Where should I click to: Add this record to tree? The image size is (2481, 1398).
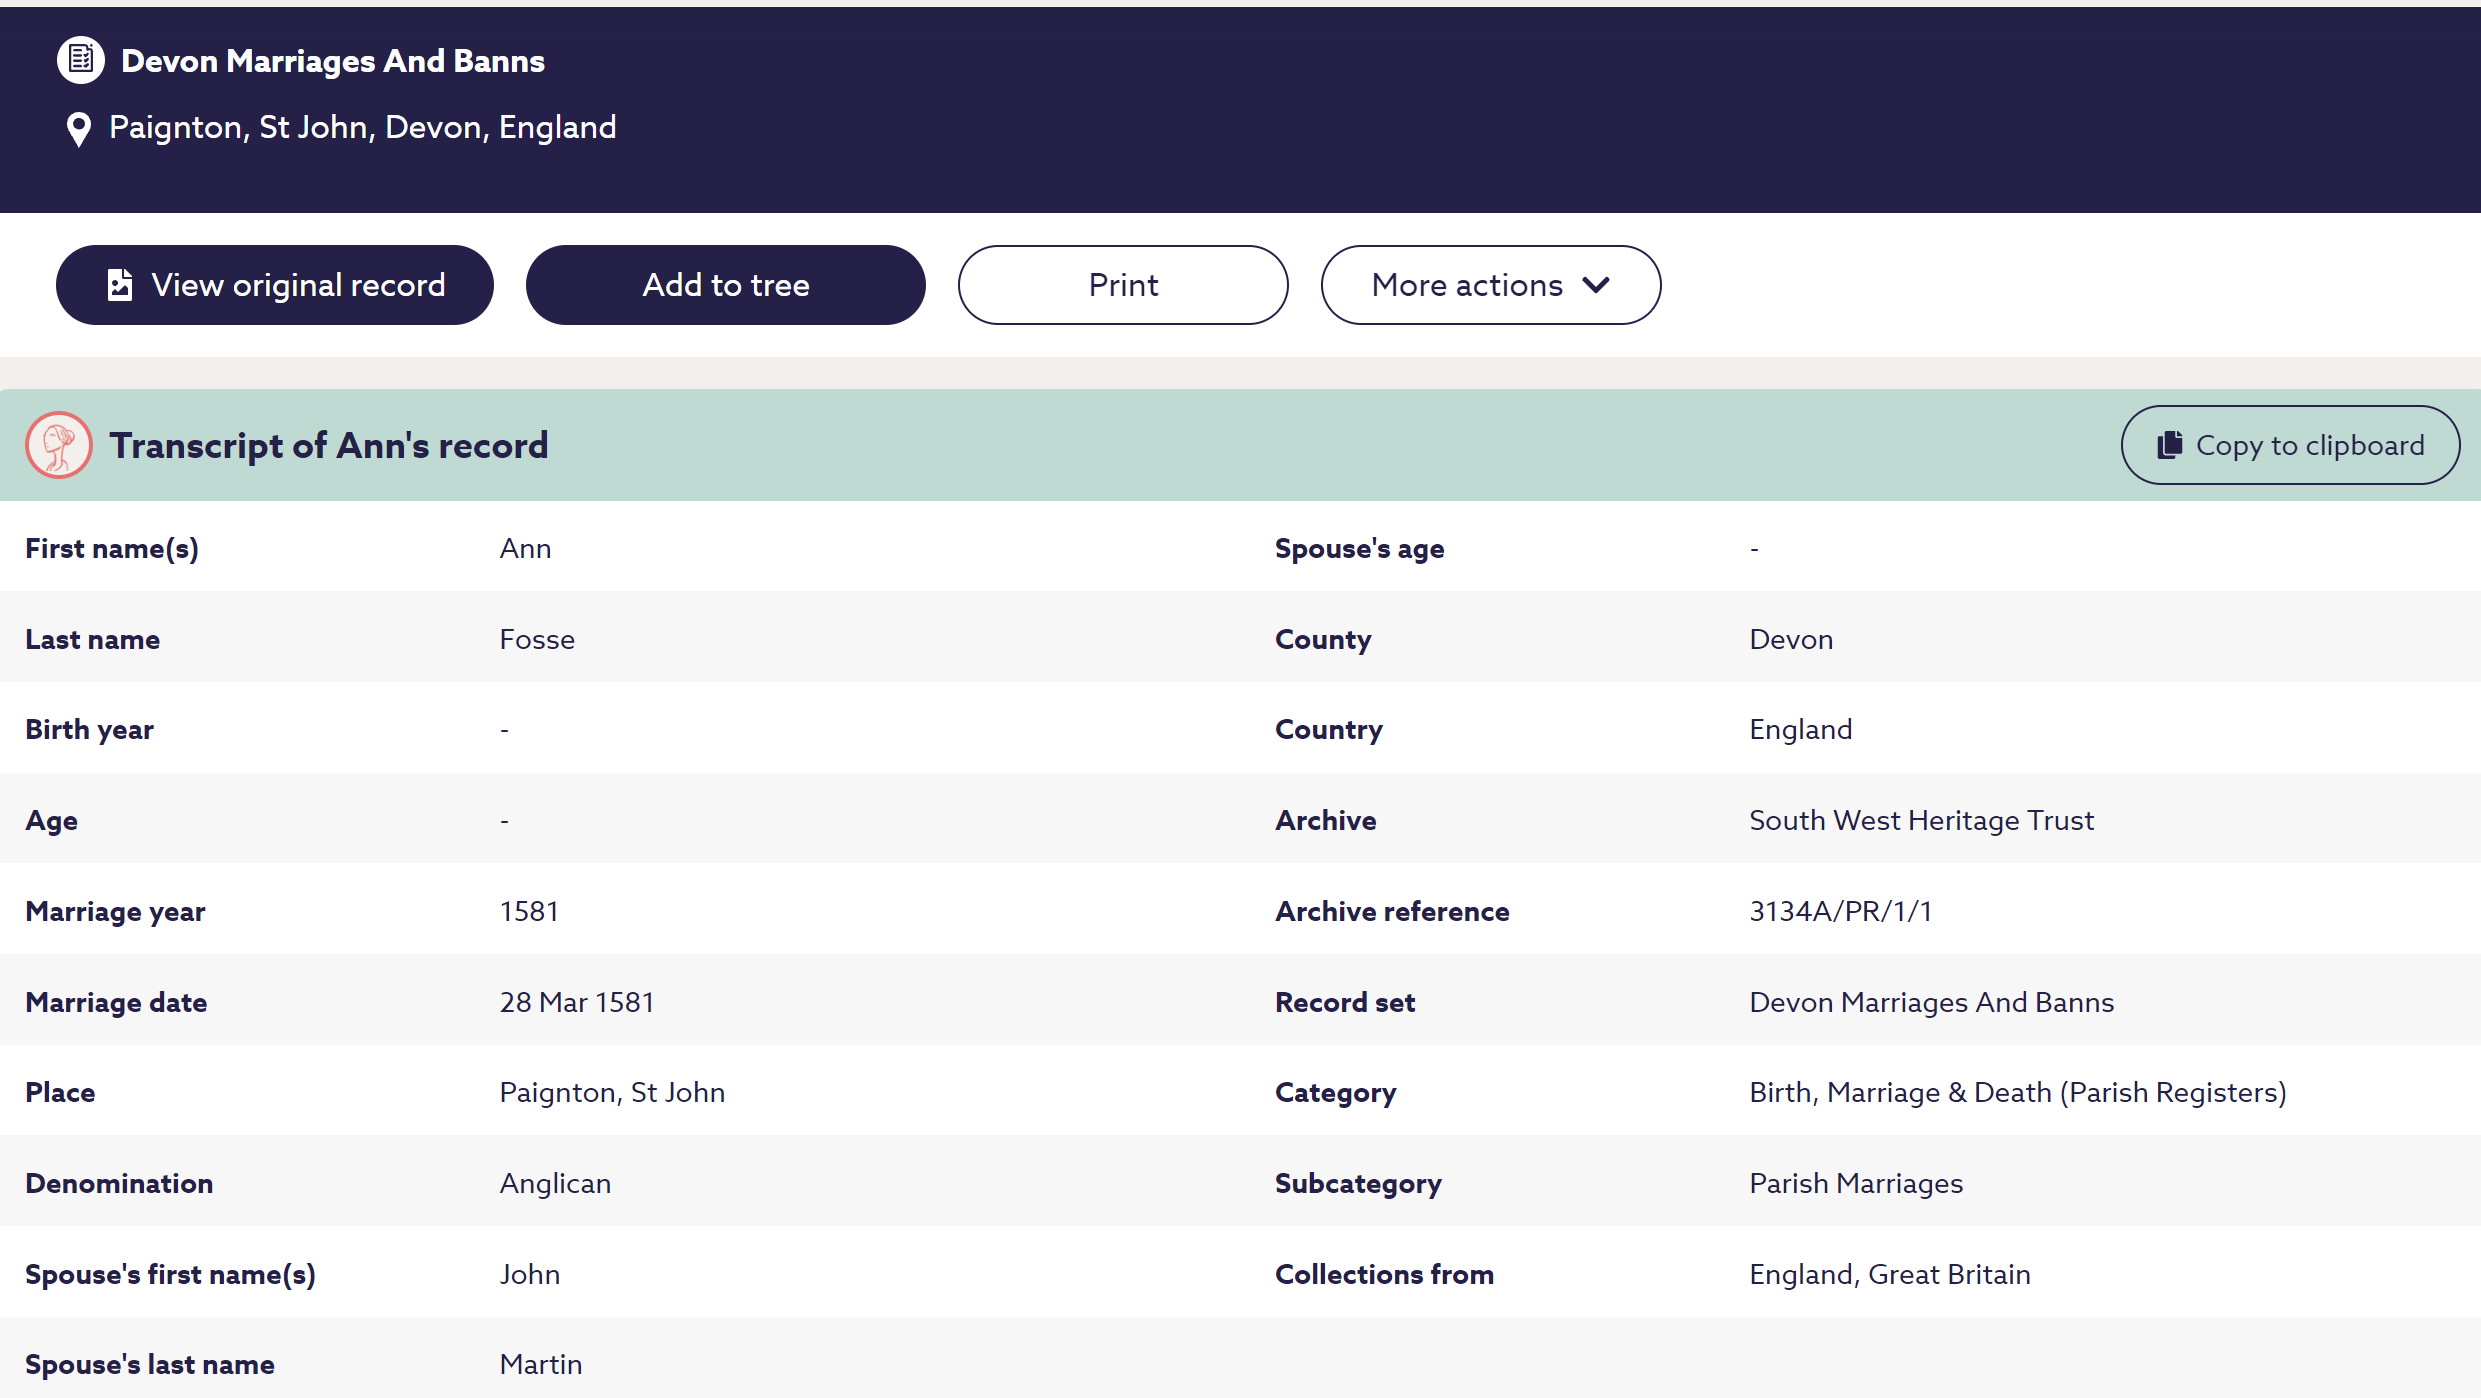click(725, 285)
